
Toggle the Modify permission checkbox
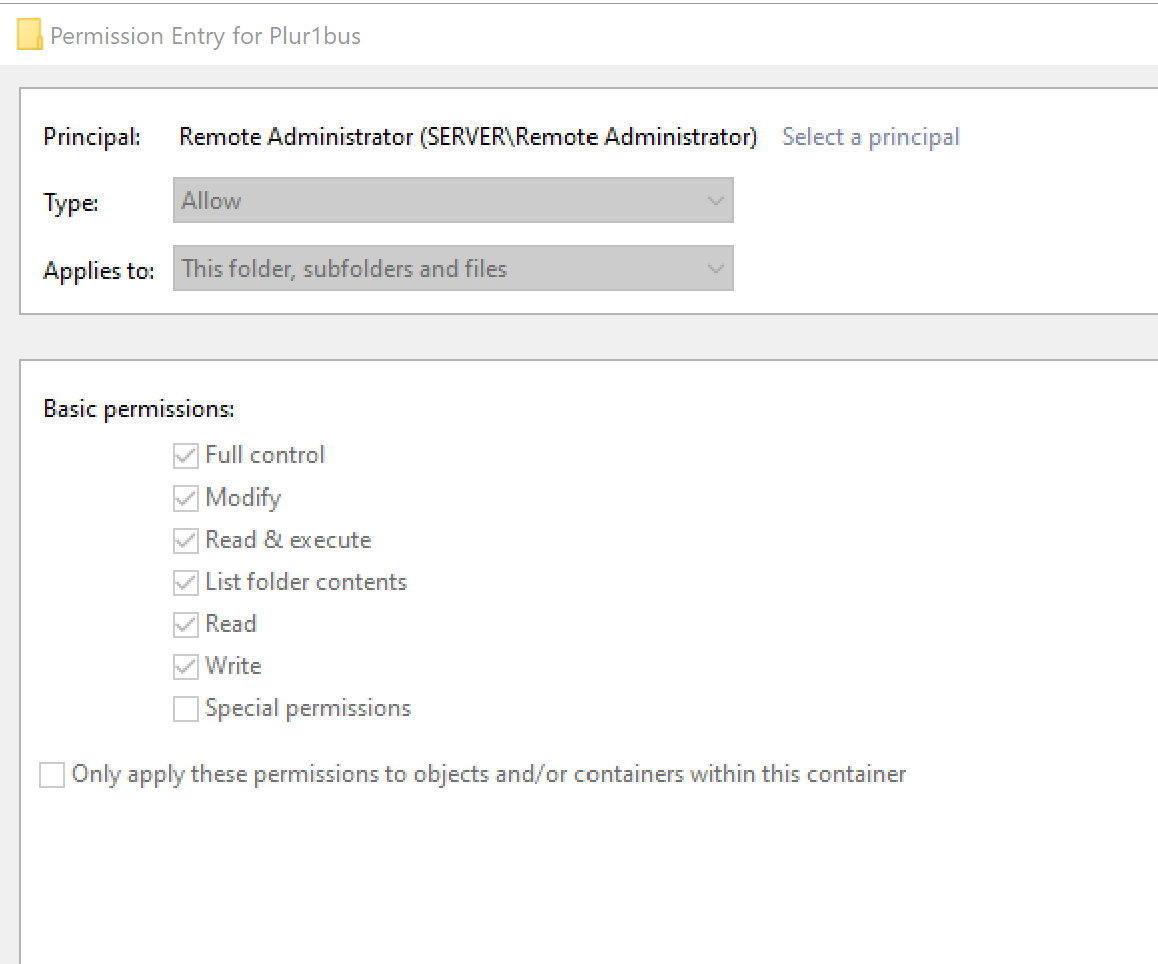[185, 498]
